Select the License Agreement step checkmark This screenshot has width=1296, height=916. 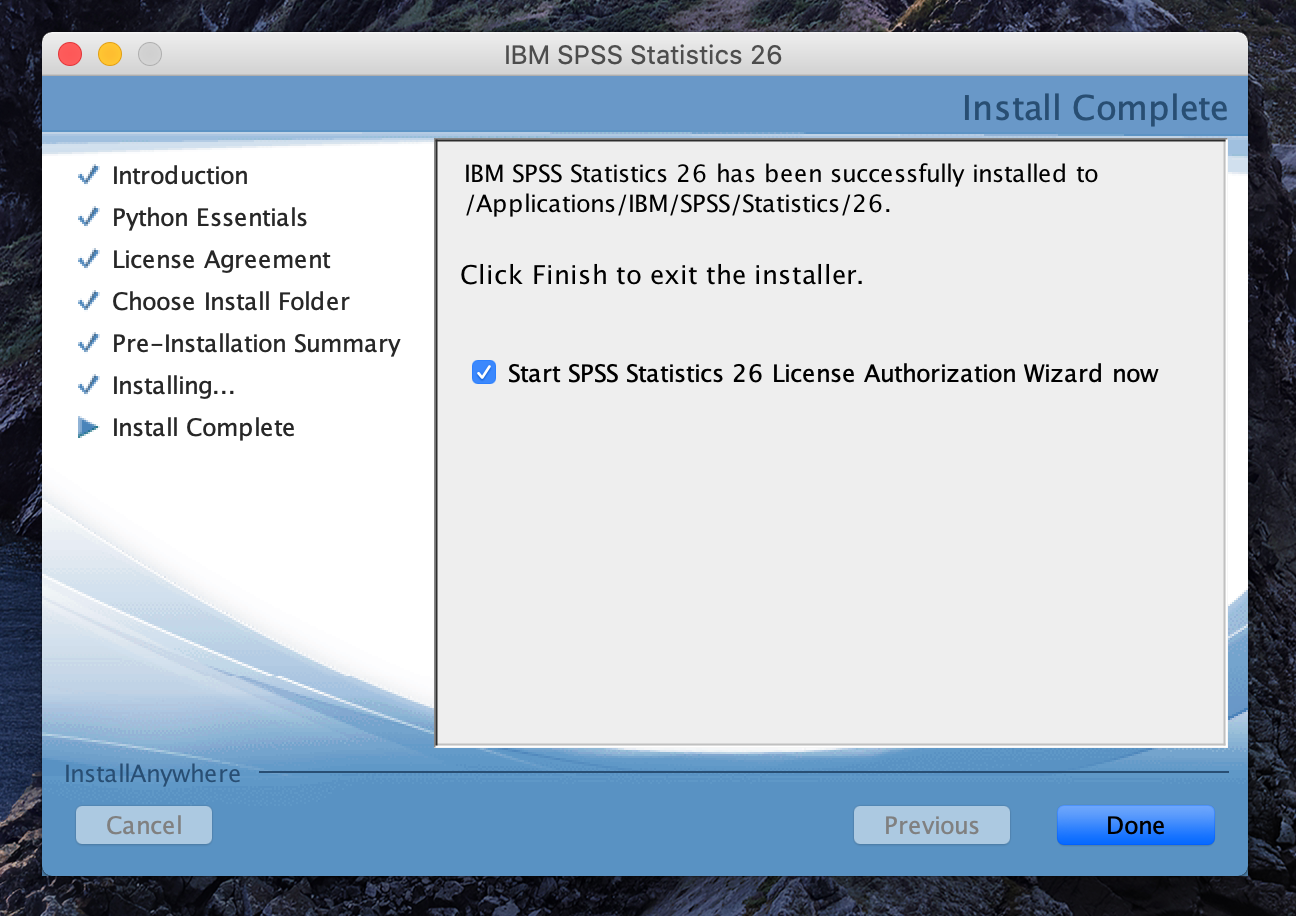pyautogui.click(x=89, y=259)
